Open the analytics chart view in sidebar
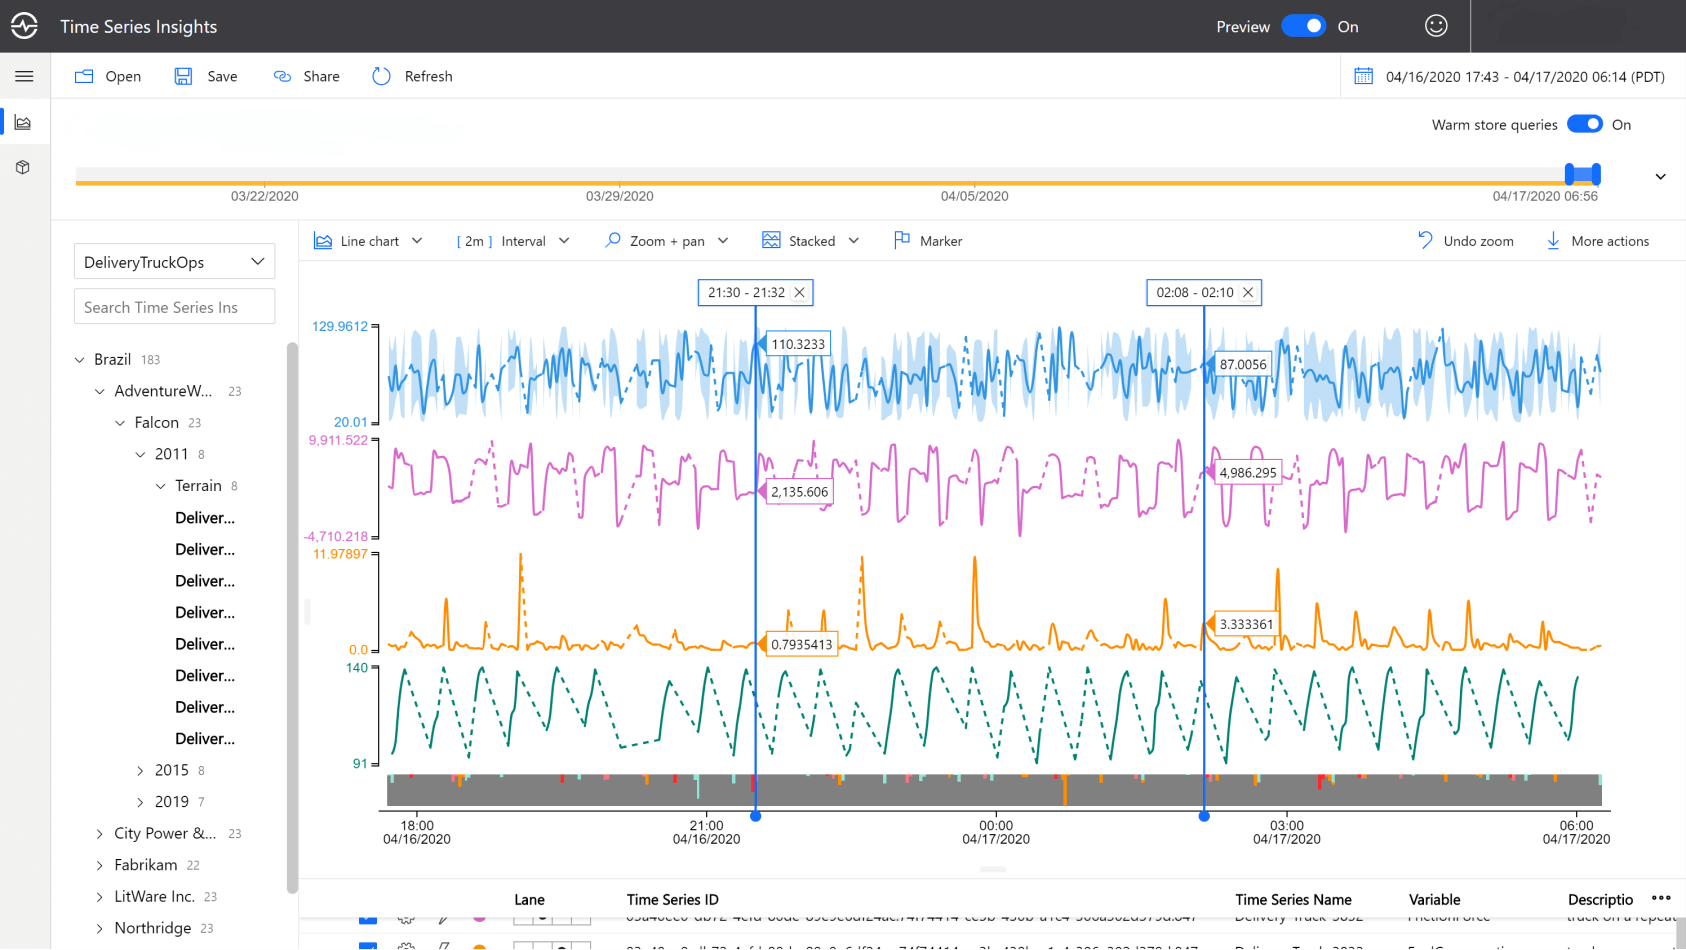The image size is (1686, 950). [x=23, y=123]
